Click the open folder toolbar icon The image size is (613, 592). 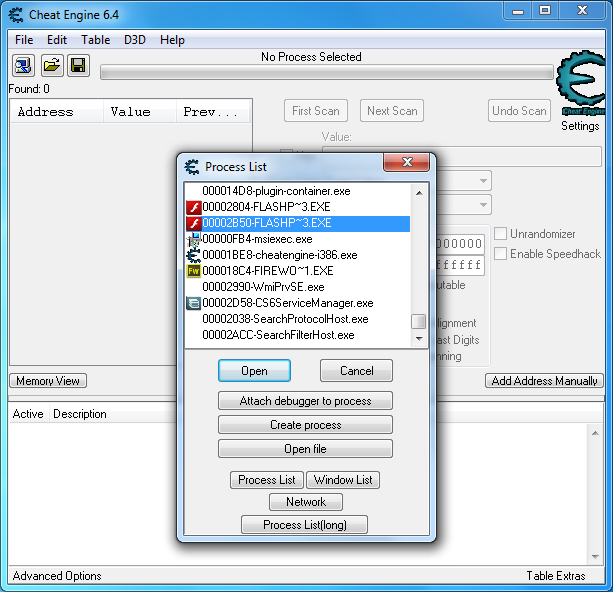(x=52, y=65)
